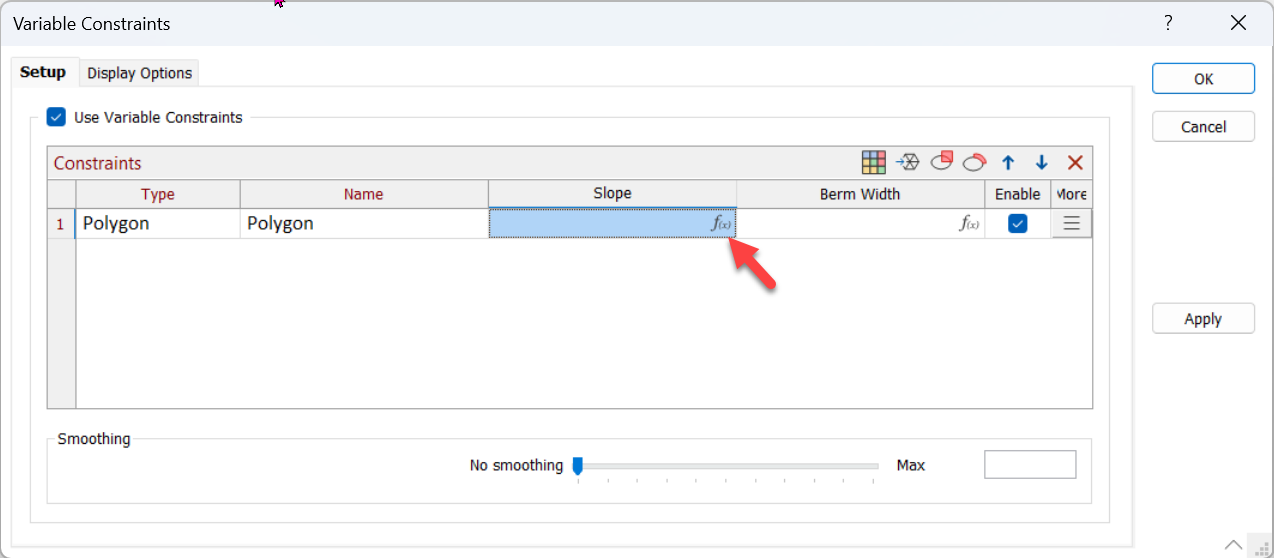Toggle the Enable checkbox for row 1
The width and height of the screenshot is (1274, 558).
pos(1017,224)
